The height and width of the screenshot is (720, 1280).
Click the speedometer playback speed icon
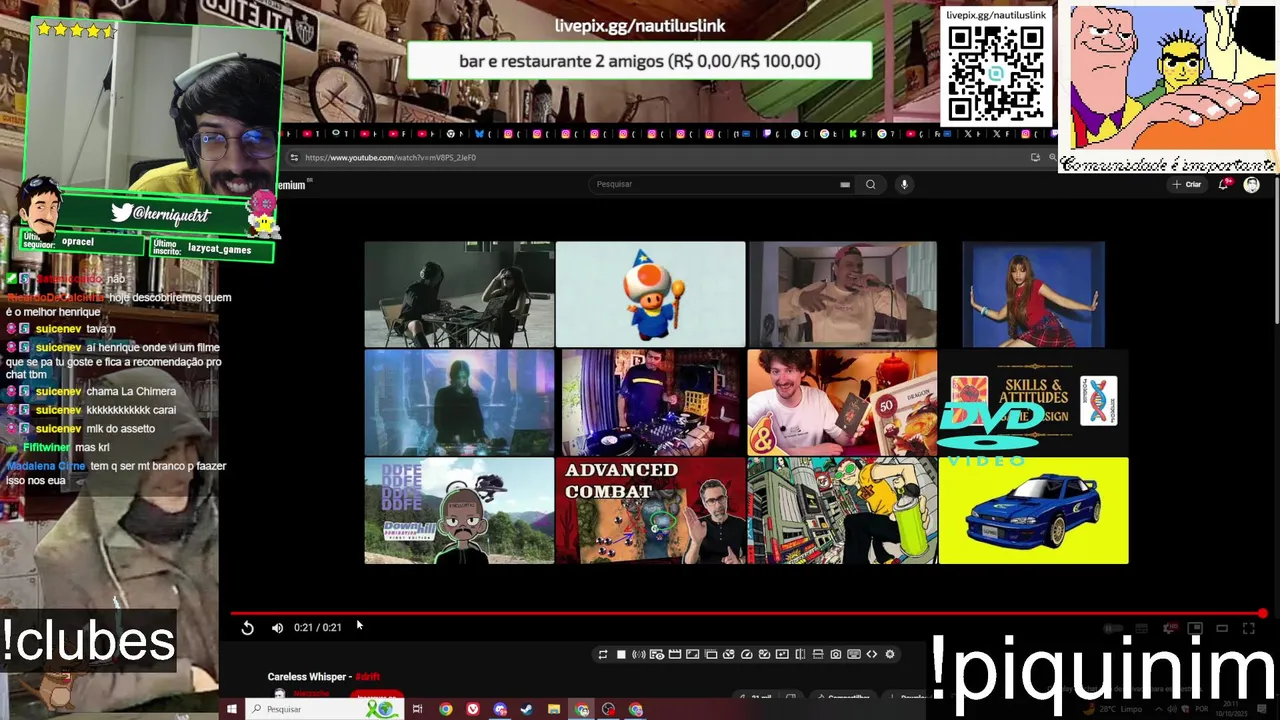click(746, 654)
